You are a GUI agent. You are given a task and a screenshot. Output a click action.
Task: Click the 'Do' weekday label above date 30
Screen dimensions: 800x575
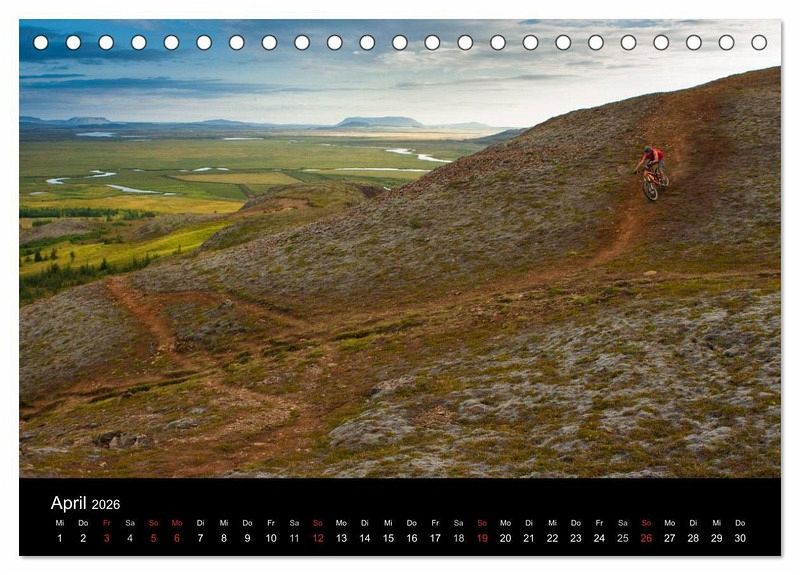tap(740, 523)
